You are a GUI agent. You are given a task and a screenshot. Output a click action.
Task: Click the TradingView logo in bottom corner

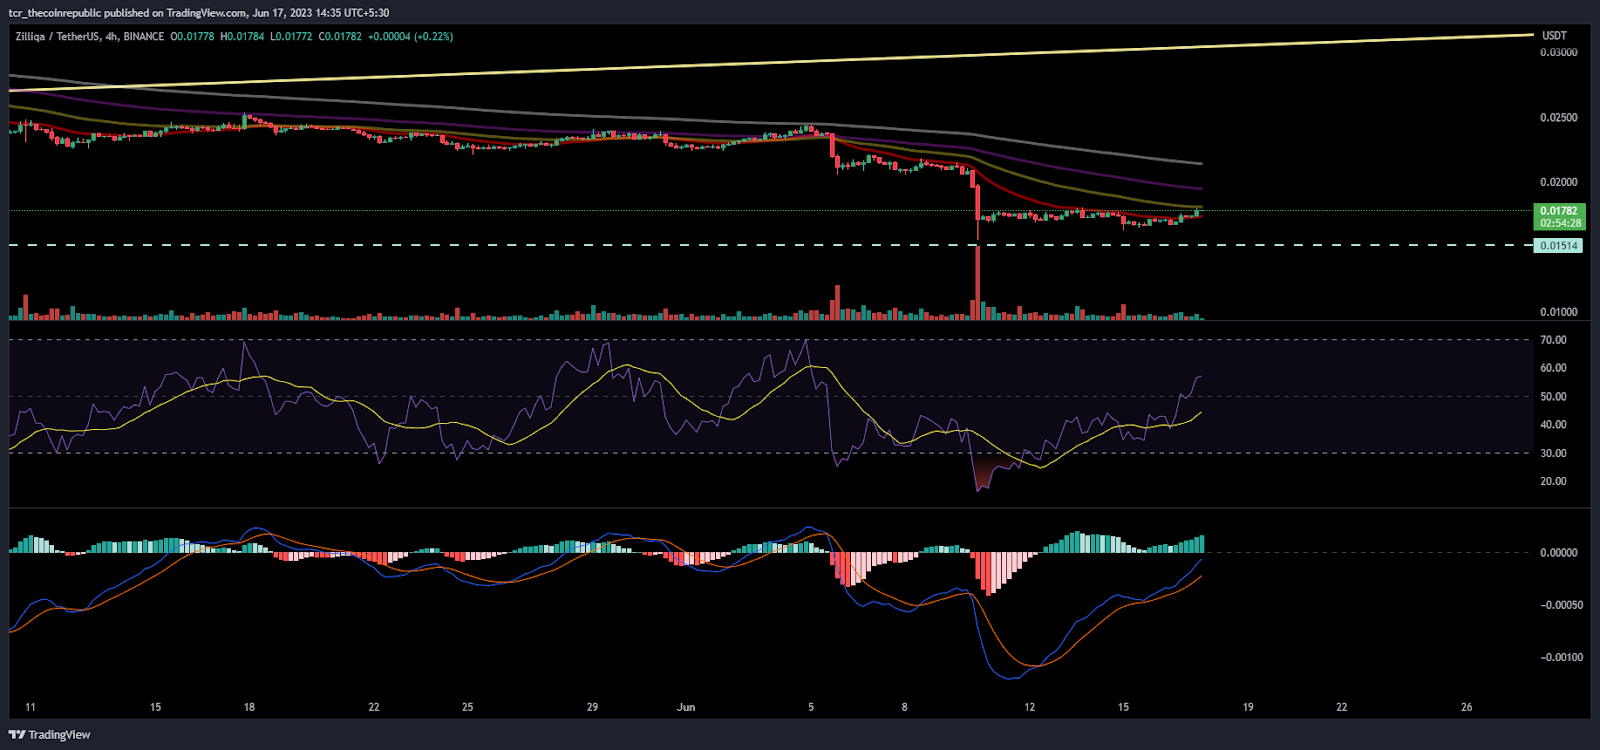[49, 735]
